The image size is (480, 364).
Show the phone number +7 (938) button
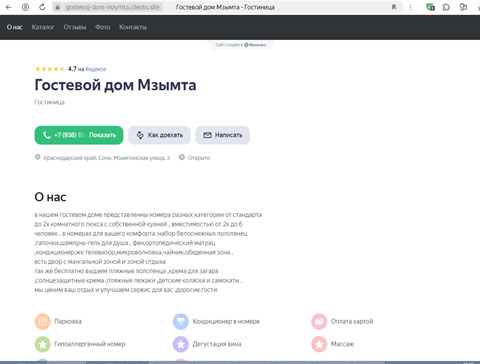79,135
